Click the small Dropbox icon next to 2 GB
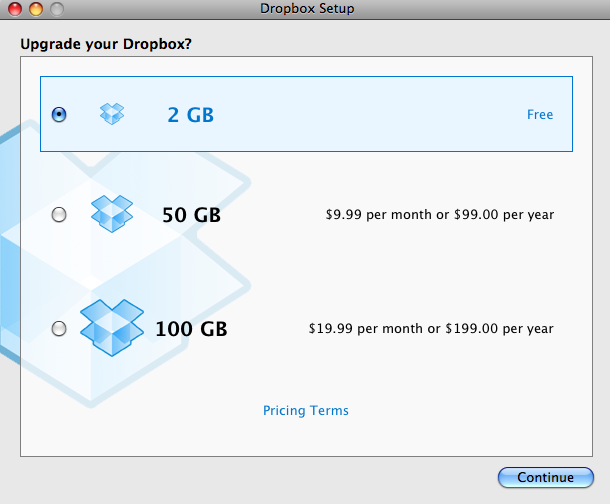 (x=112, y=114)
